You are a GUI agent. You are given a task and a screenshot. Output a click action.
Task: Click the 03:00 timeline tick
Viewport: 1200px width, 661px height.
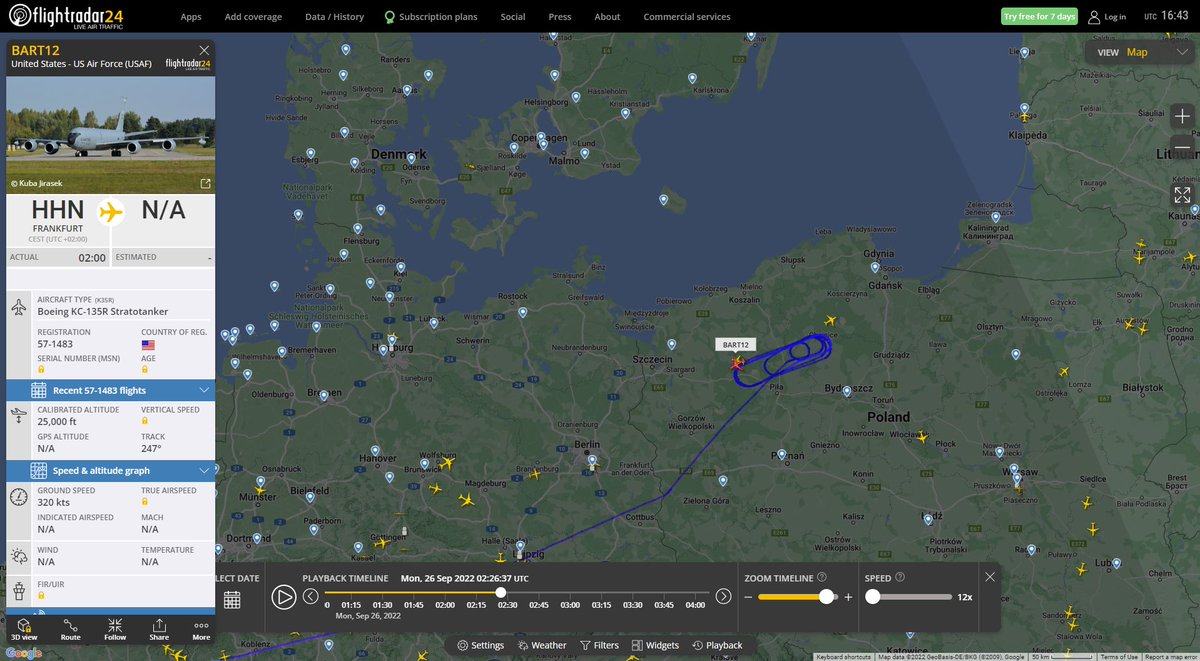click(570, 605)
